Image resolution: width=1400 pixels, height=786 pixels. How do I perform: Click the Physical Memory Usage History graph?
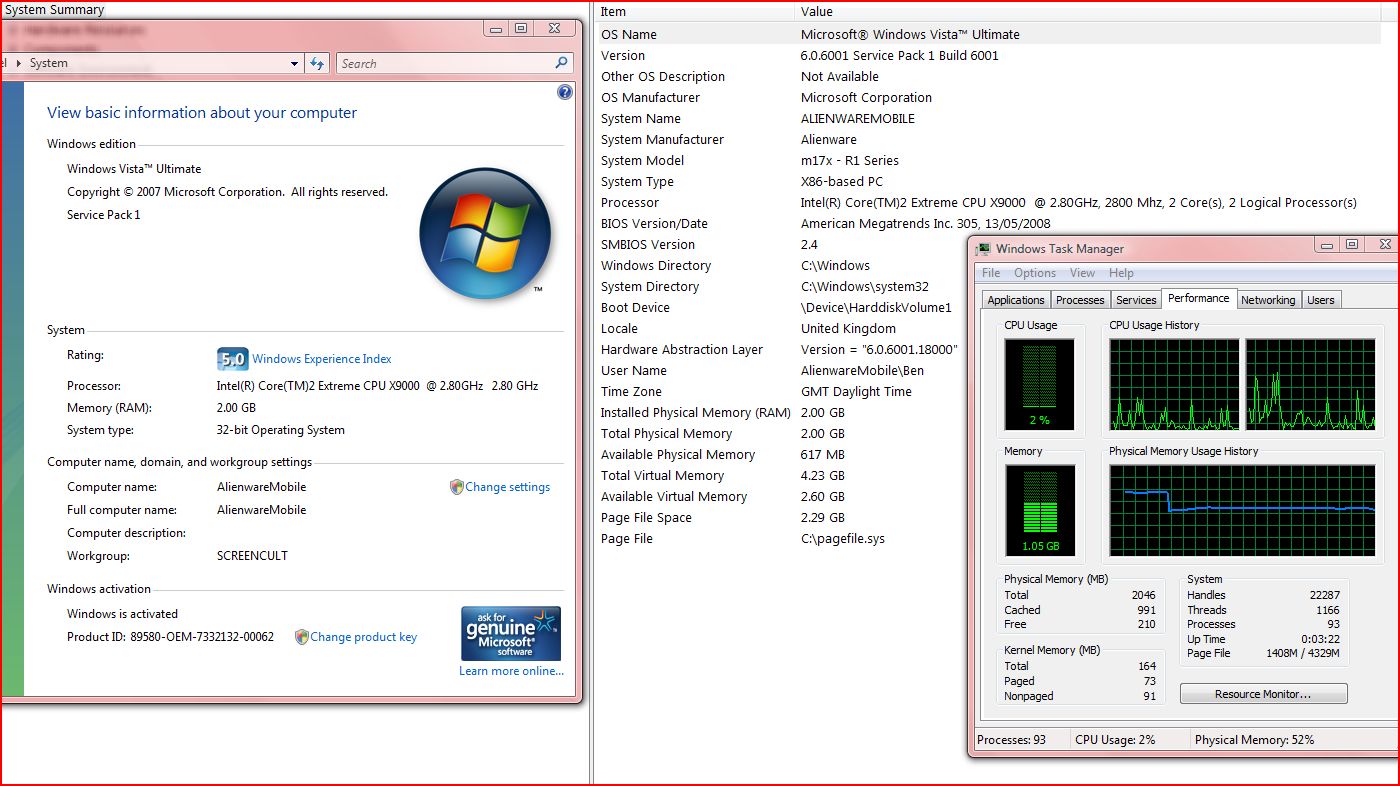pos(1242,511)
